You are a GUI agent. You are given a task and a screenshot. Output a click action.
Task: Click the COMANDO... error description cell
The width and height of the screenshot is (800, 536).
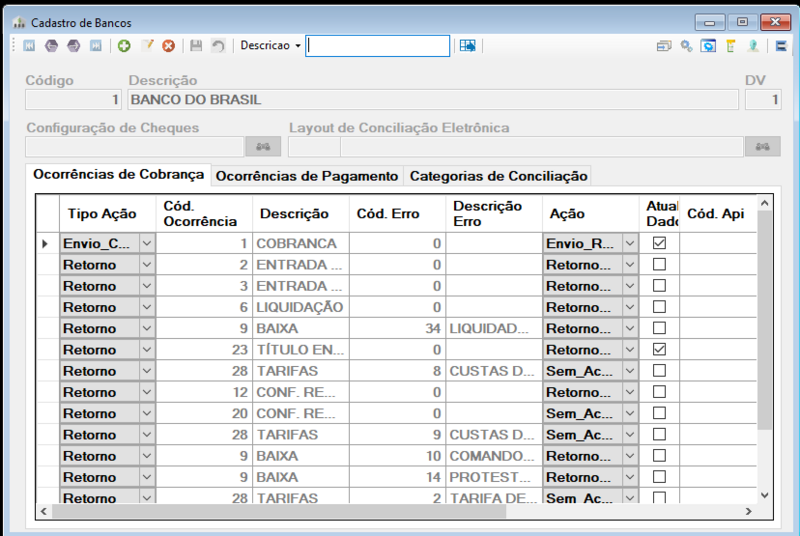click(x=494, y=456)
